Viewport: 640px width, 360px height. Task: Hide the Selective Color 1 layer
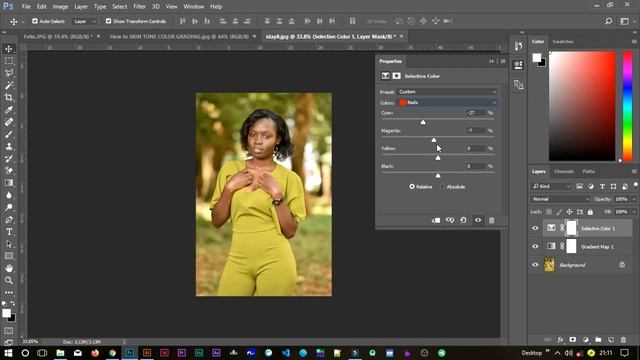click(x=535, y=228)
